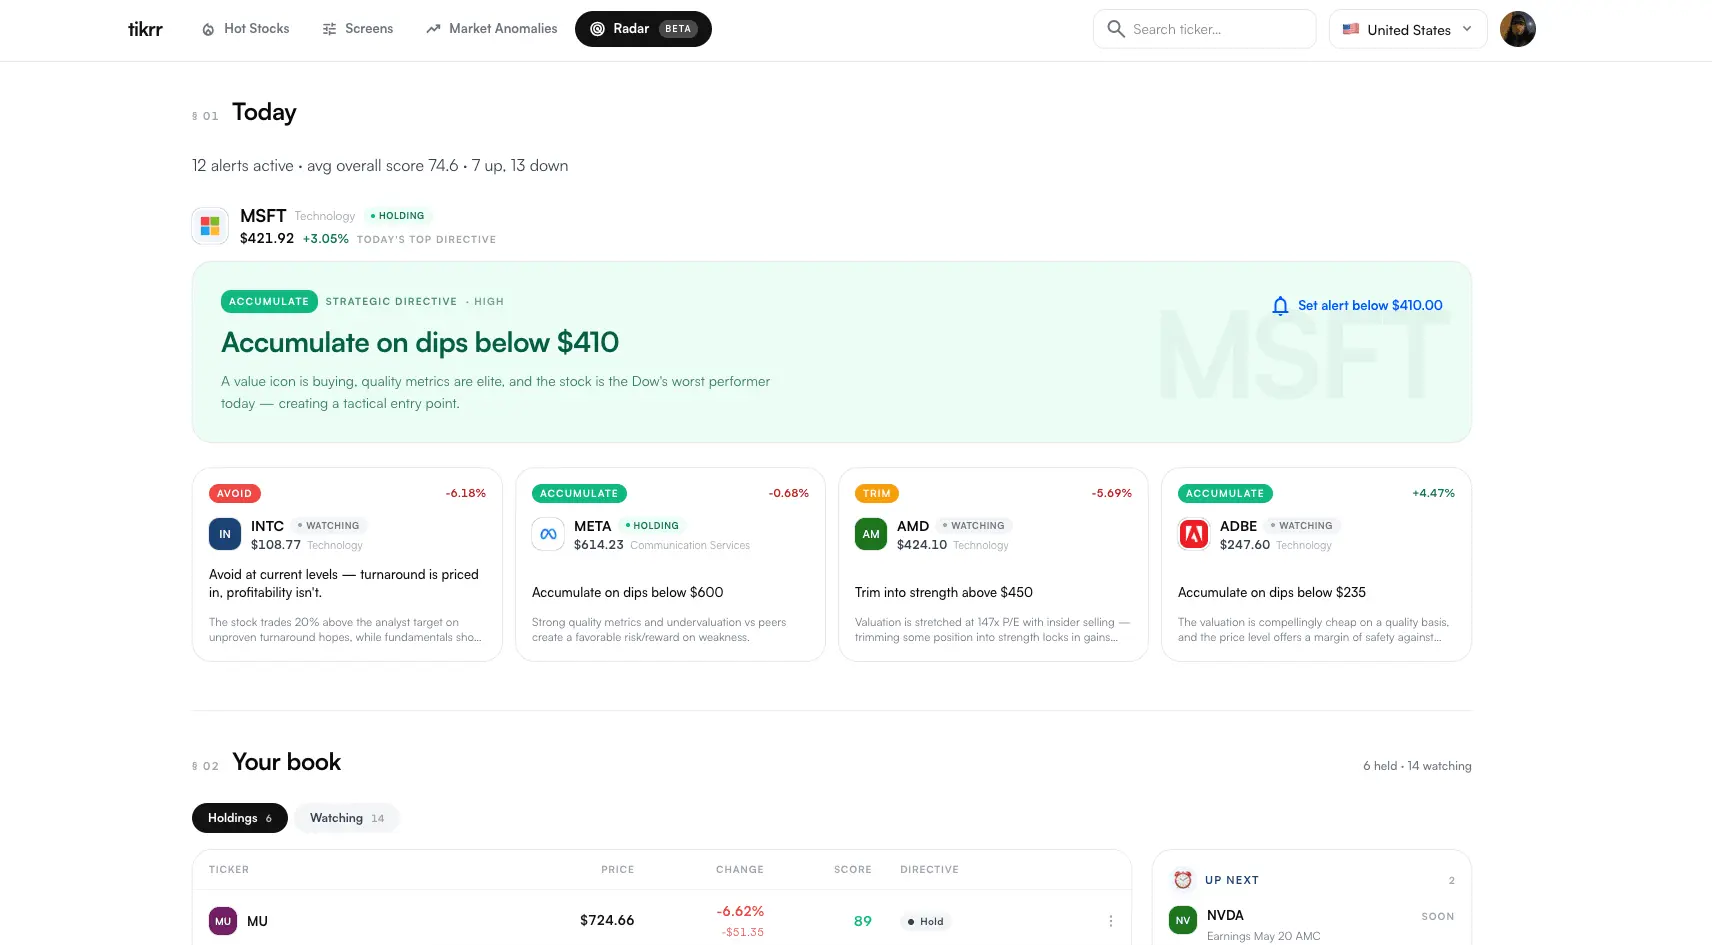The image size is (1712, 945).
Task: Click the TRIM badge on AMD card
Action: [x=877, y=493]
